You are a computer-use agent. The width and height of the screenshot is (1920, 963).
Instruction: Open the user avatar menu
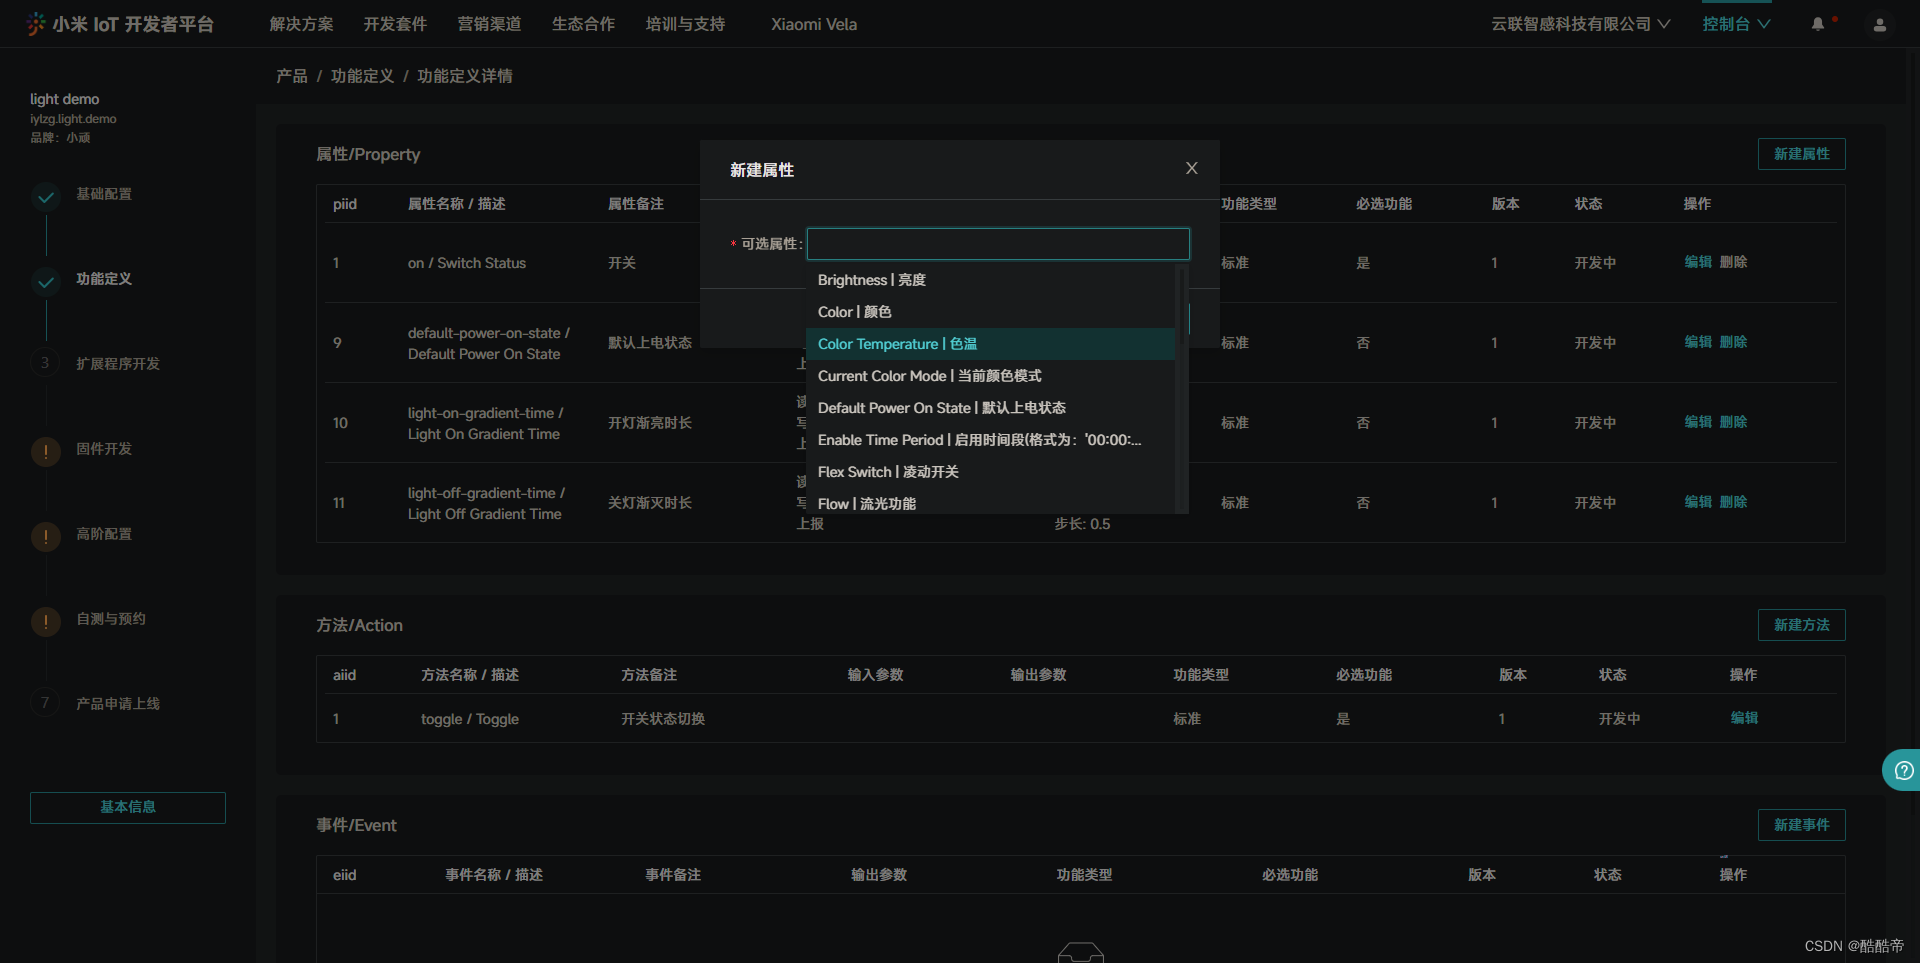1880,25
